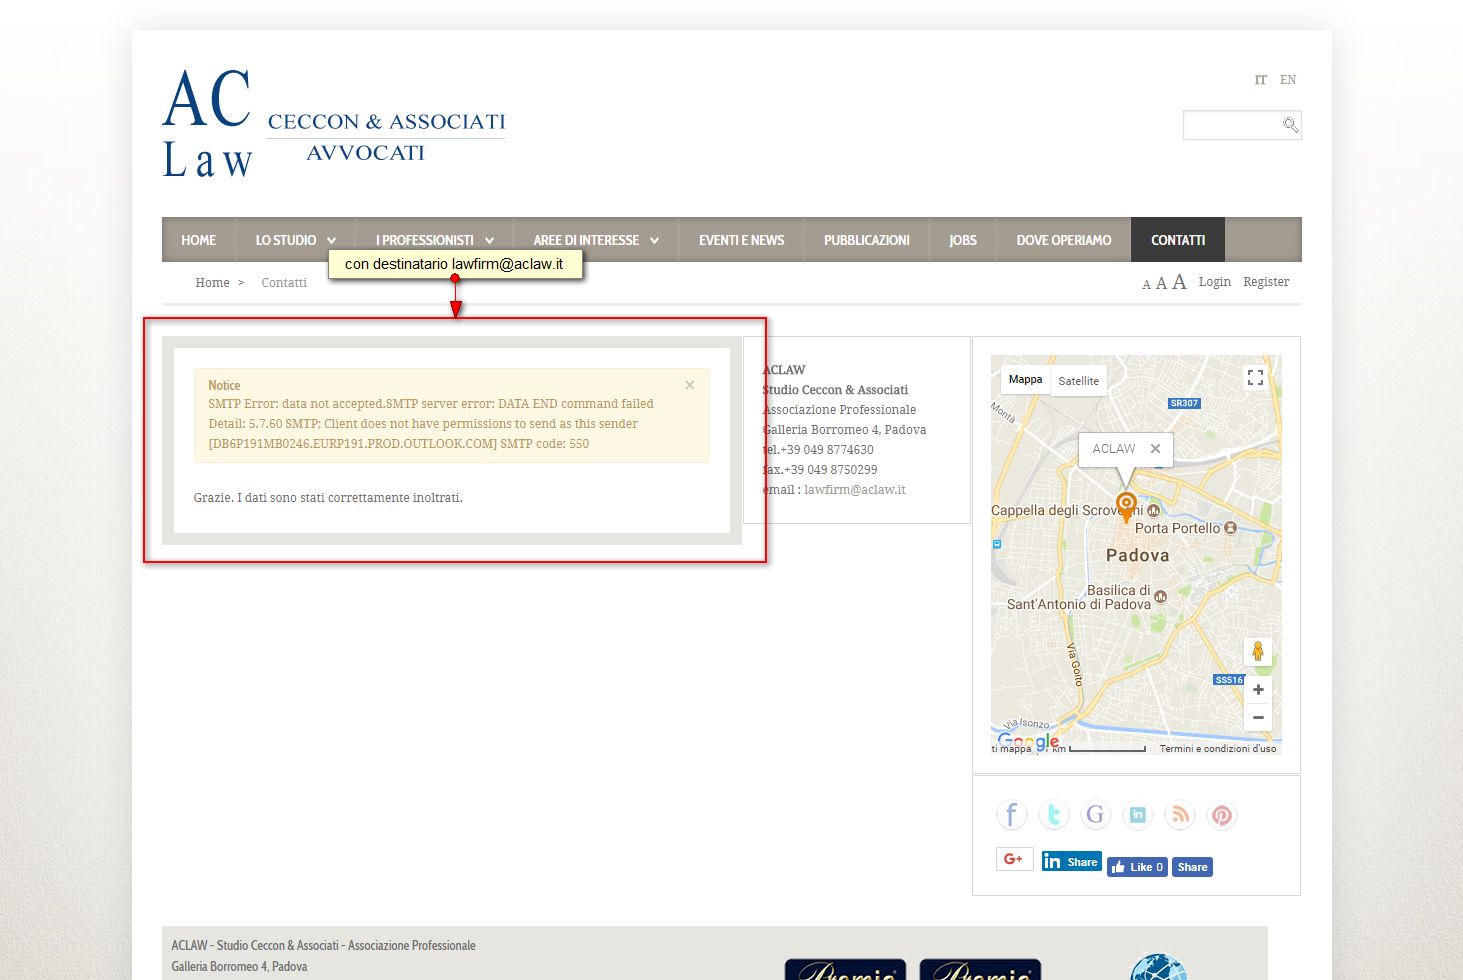Zoom in on the map
The image size is (1463, 980).
(1258, 690)
